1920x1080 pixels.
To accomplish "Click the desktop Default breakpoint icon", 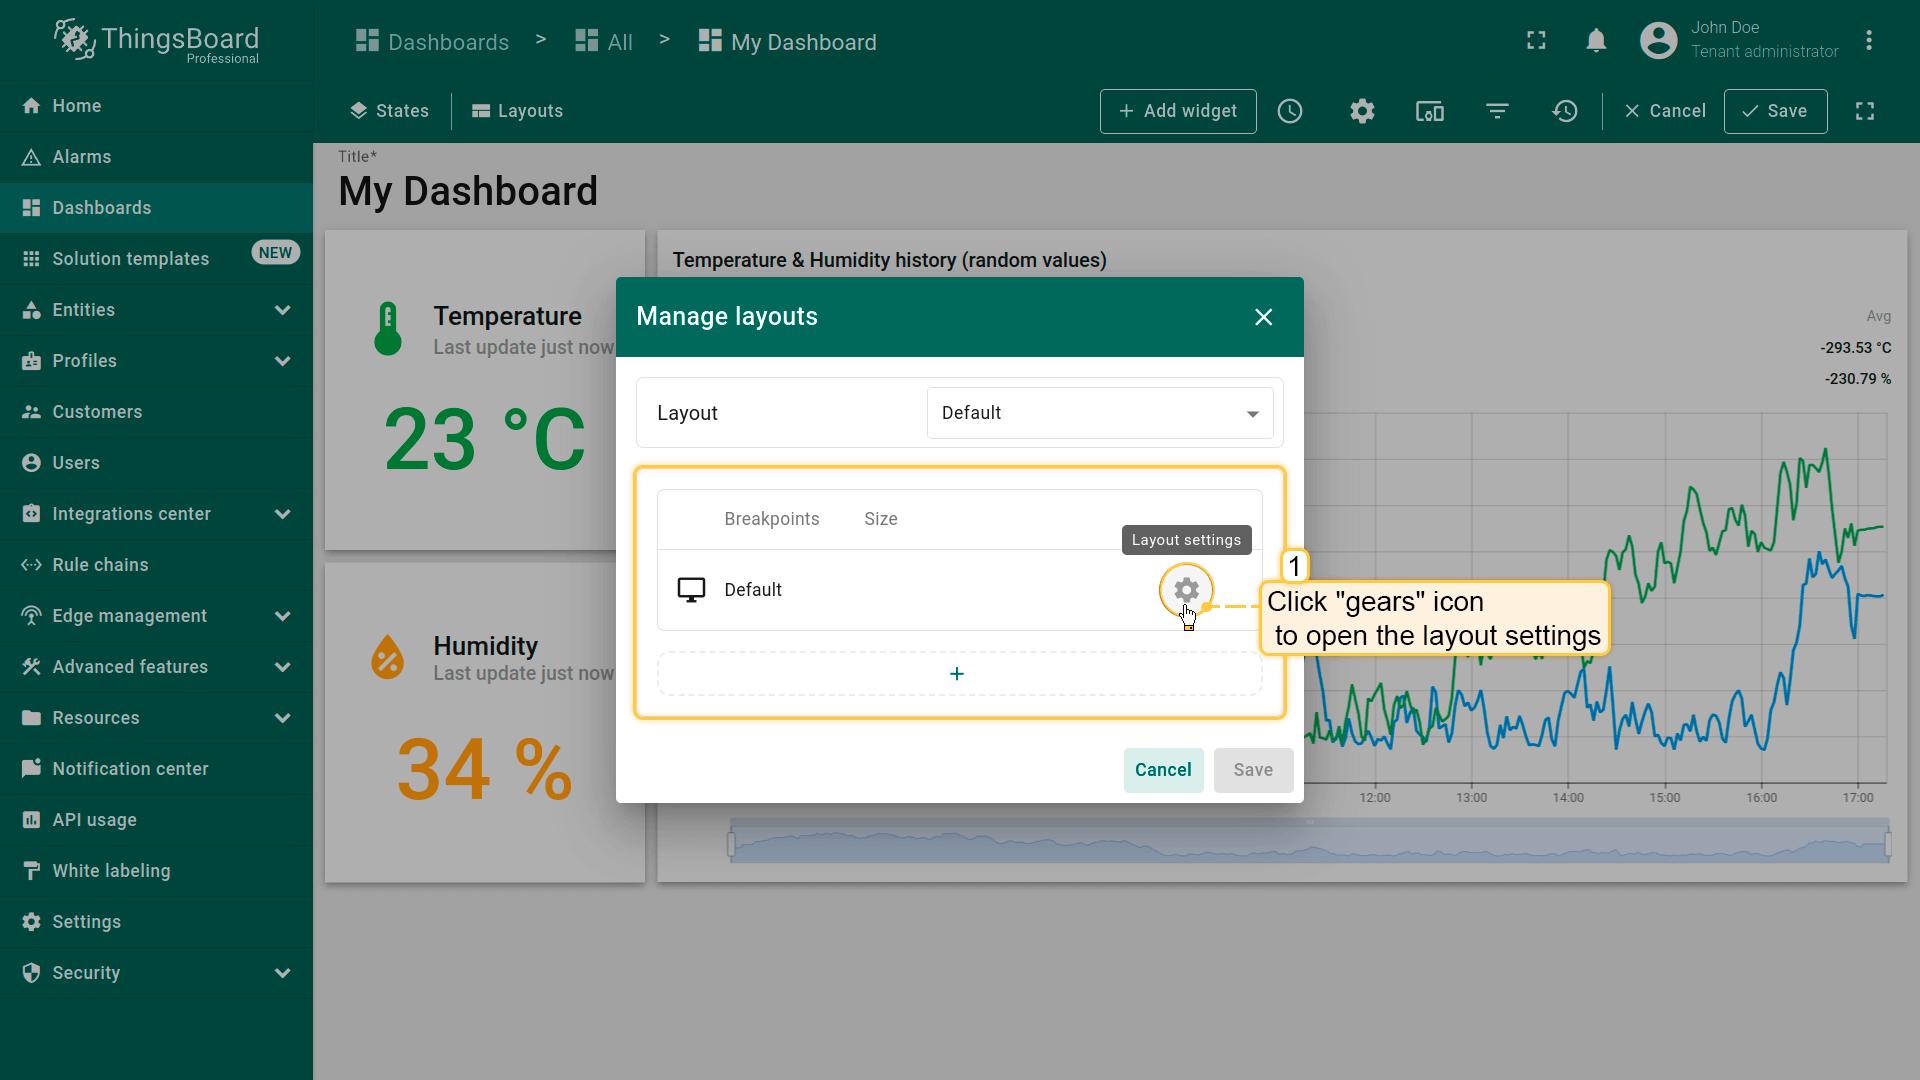I will [691, 590].
